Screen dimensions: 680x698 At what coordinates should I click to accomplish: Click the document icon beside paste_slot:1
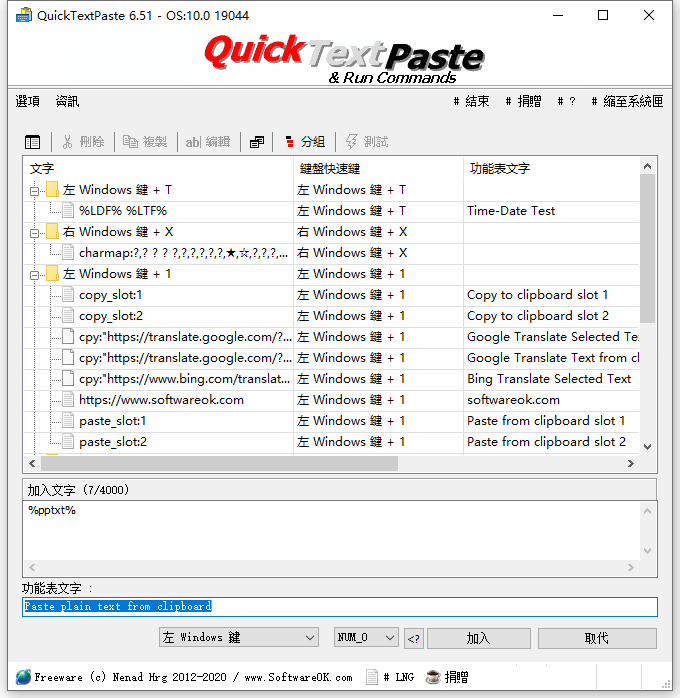68,421
